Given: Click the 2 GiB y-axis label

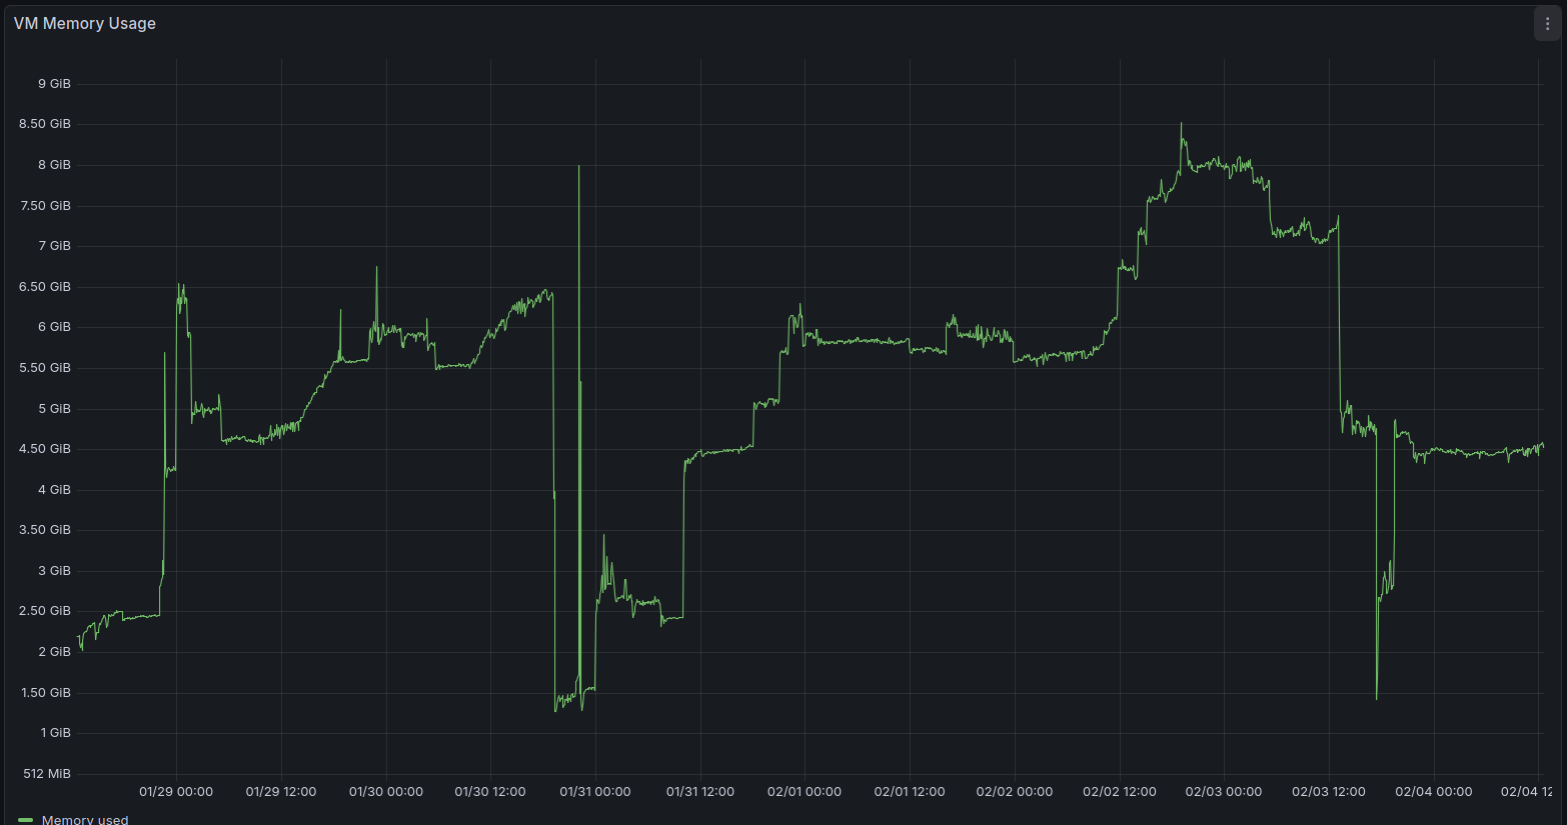Looking at the screenshot, I should point(54,651).
